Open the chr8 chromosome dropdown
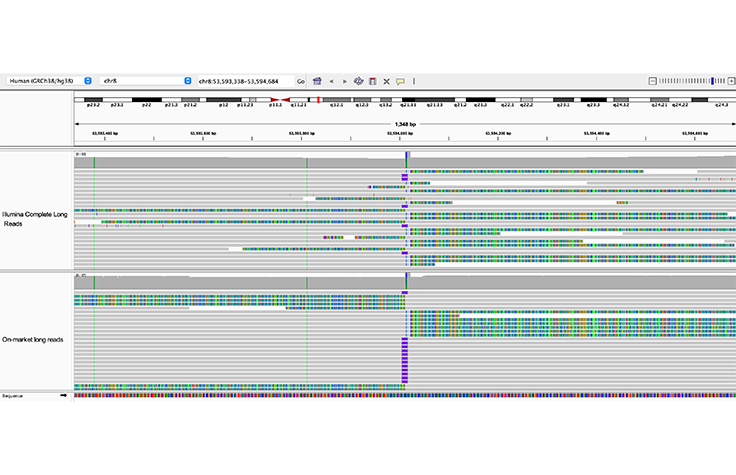 coord(145,80)
